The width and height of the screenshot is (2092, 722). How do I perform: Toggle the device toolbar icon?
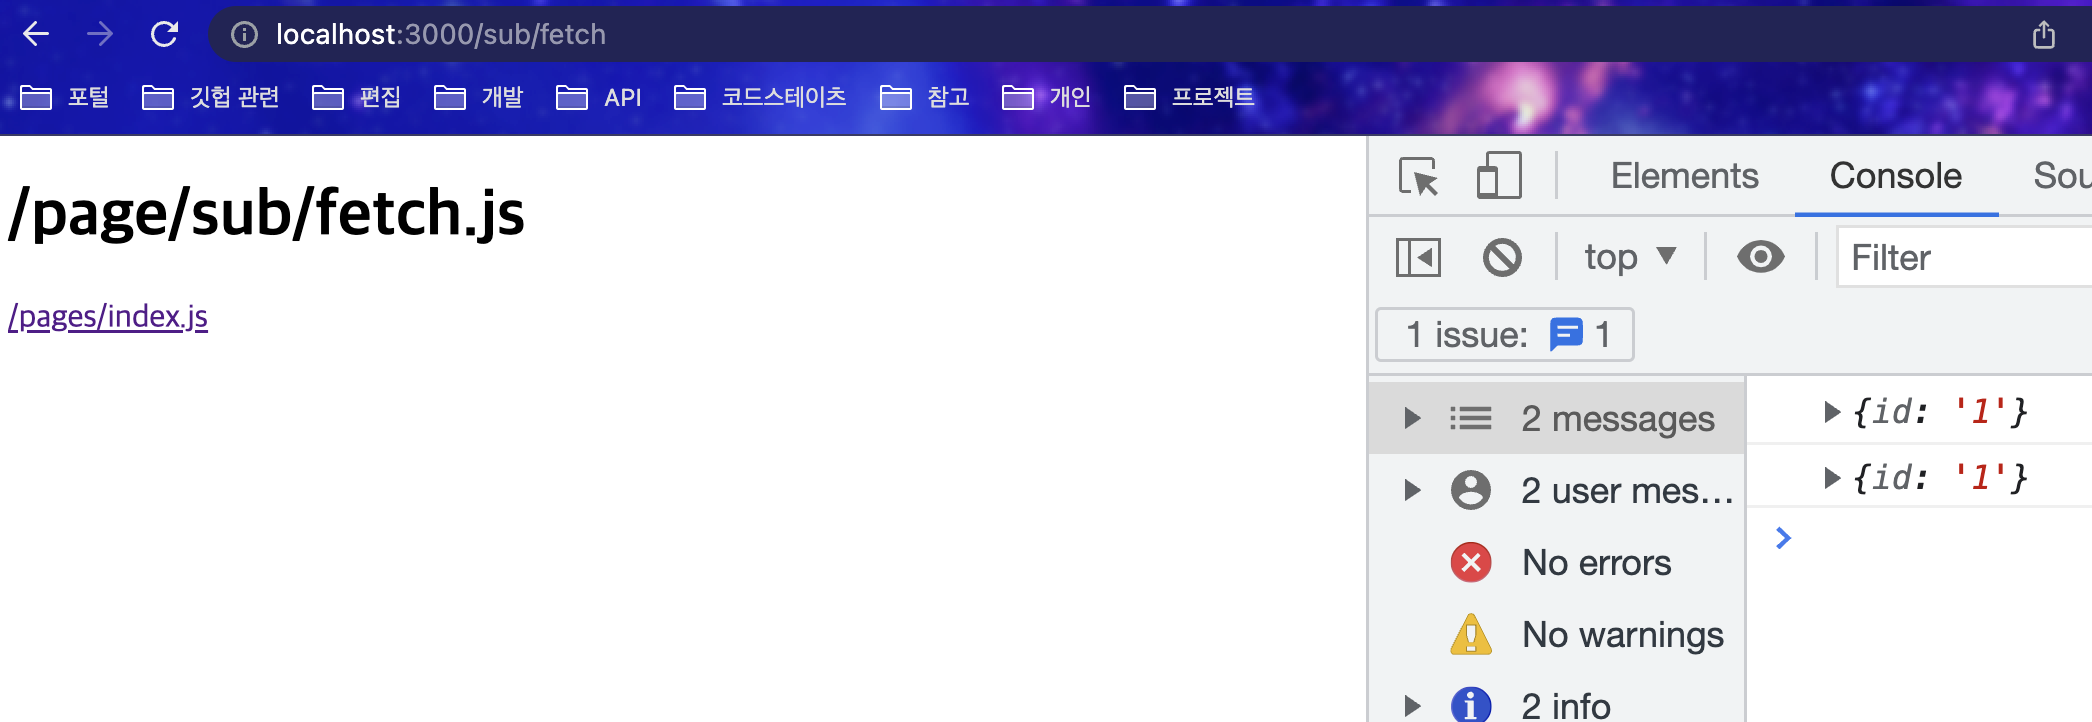coord(1499,176)
